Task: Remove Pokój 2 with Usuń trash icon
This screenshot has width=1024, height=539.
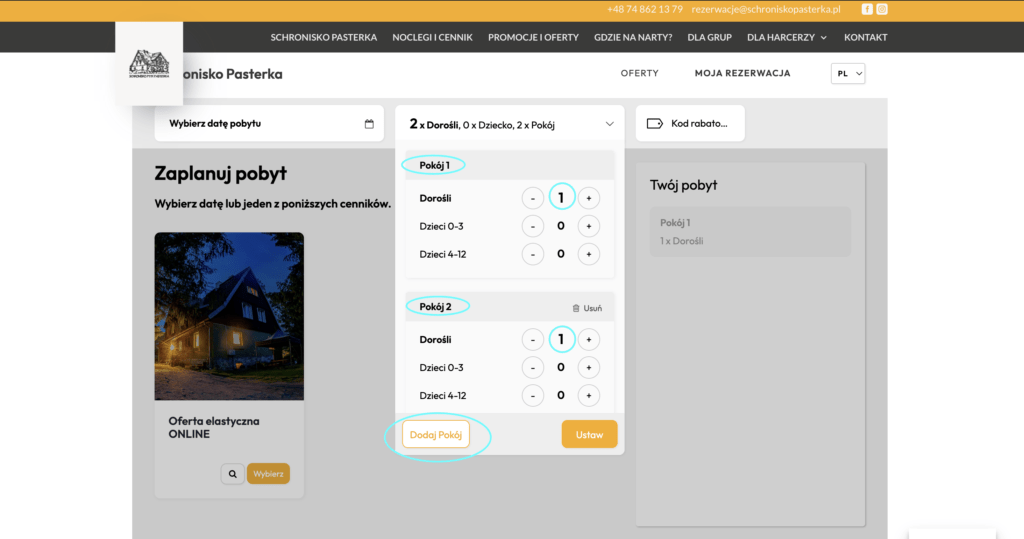Action: 587,308
